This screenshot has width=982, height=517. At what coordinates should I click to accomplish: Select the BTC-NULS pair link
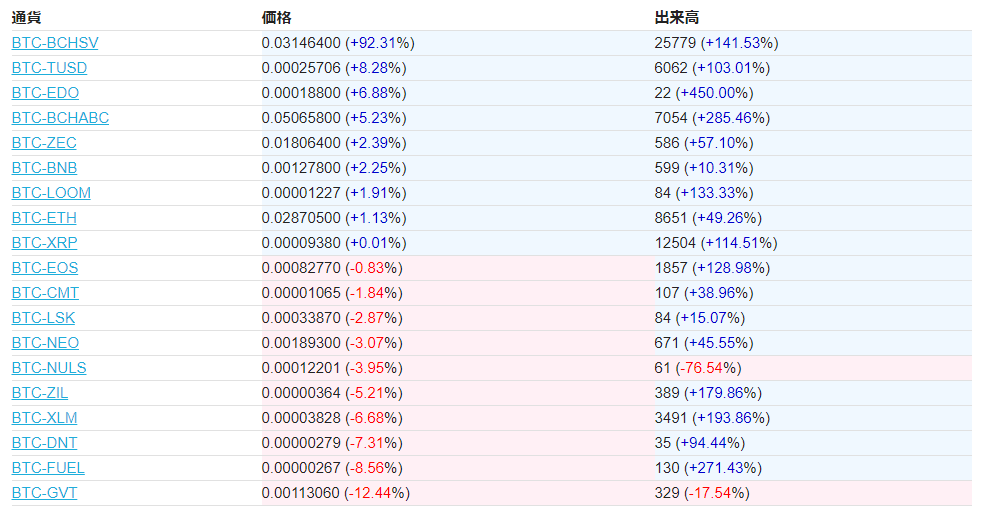(x=49, y=368)
